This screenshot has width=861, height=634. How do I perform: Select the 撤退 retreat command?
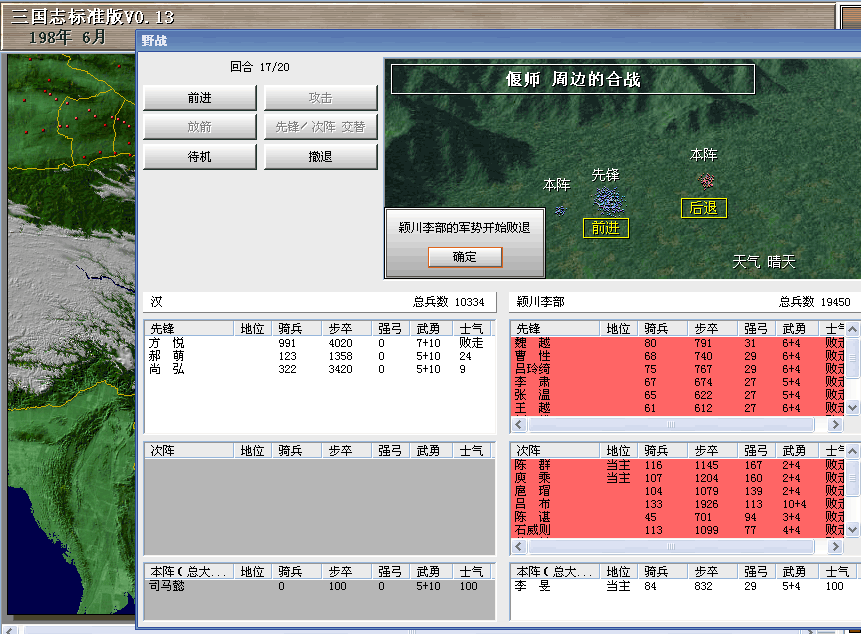click(x=320, y=157)
